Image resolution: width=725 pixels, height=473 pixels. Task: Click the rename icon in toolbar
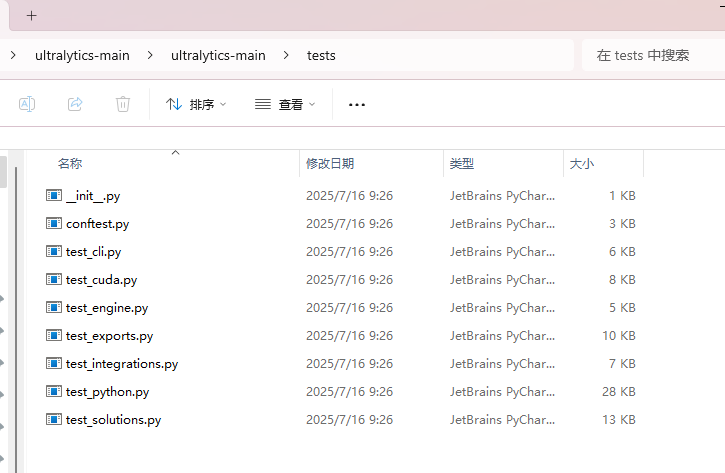click(27, 104)
